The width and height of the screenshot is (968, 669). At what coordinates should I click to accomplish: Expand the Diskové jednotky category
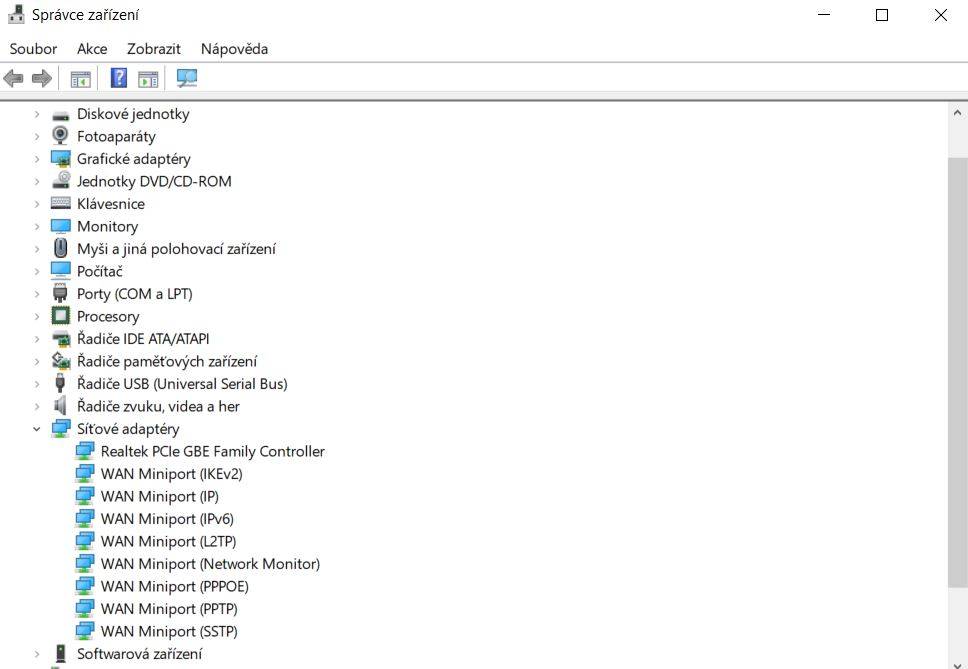pos(36,114)
